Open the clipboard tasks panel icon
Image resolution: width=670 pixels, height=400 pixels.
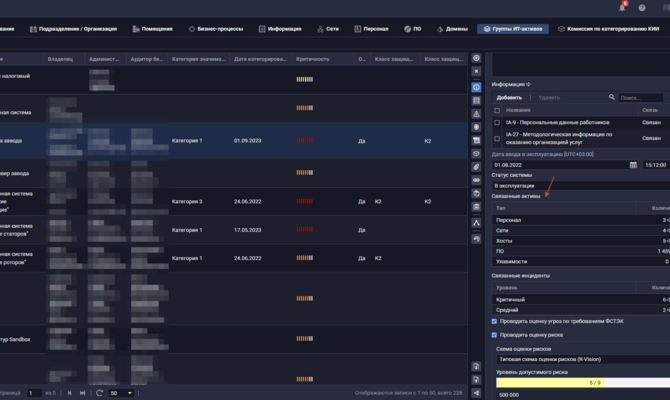(476, 207)
